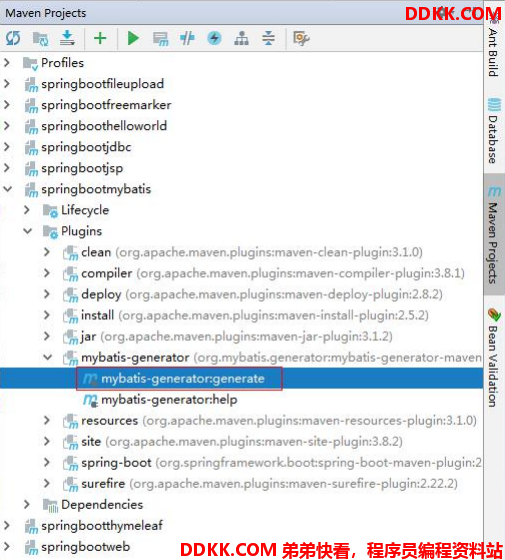Click the Download Sources and Documentation icon
505x560 pixels.
[x=68, y=38]
